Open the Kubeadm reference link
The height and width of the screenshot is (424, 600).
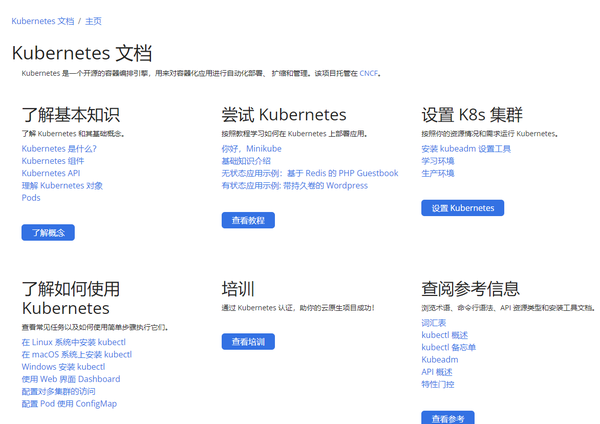440,359
